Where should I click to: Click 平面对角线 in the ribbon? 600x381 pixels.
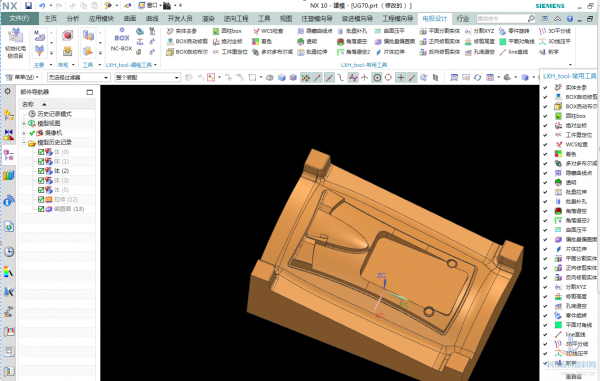coord(517,41)
